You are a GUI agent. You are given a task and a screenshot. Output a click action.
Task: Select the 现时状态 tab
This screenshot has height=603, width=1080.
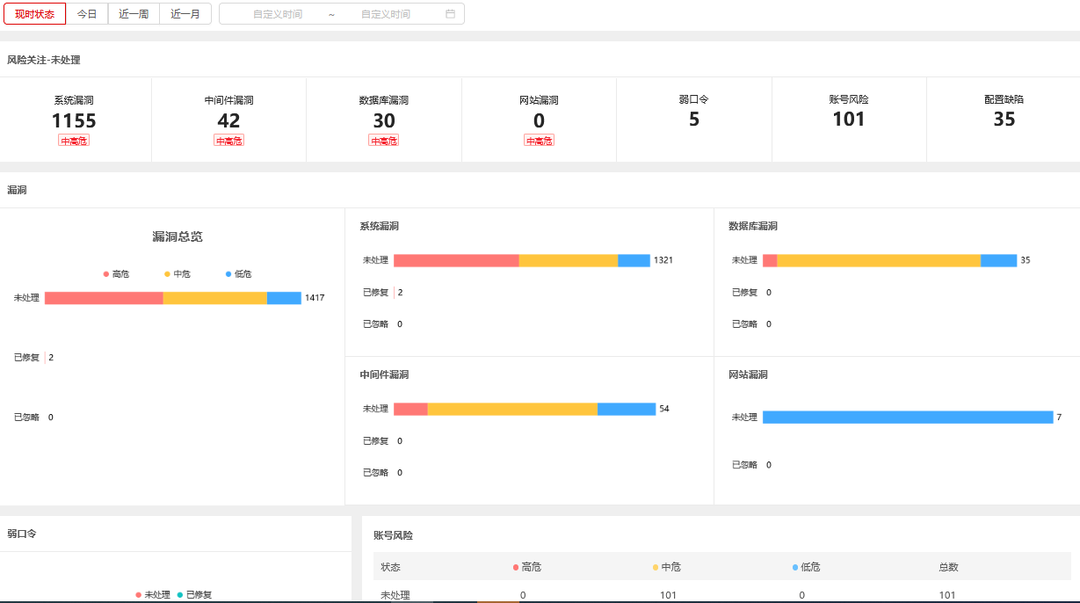click(x=35, y=14)
